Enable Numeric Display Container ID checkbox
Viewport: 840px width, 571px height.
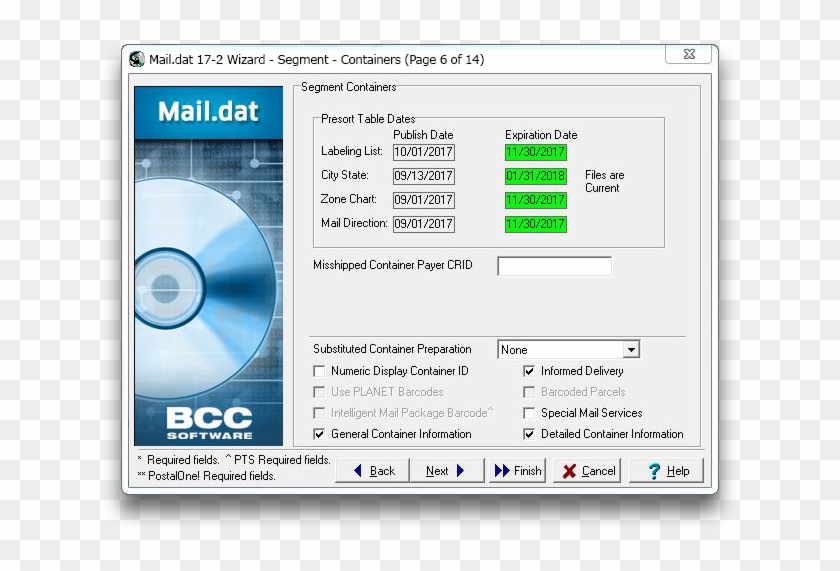(x=319, y=371)
